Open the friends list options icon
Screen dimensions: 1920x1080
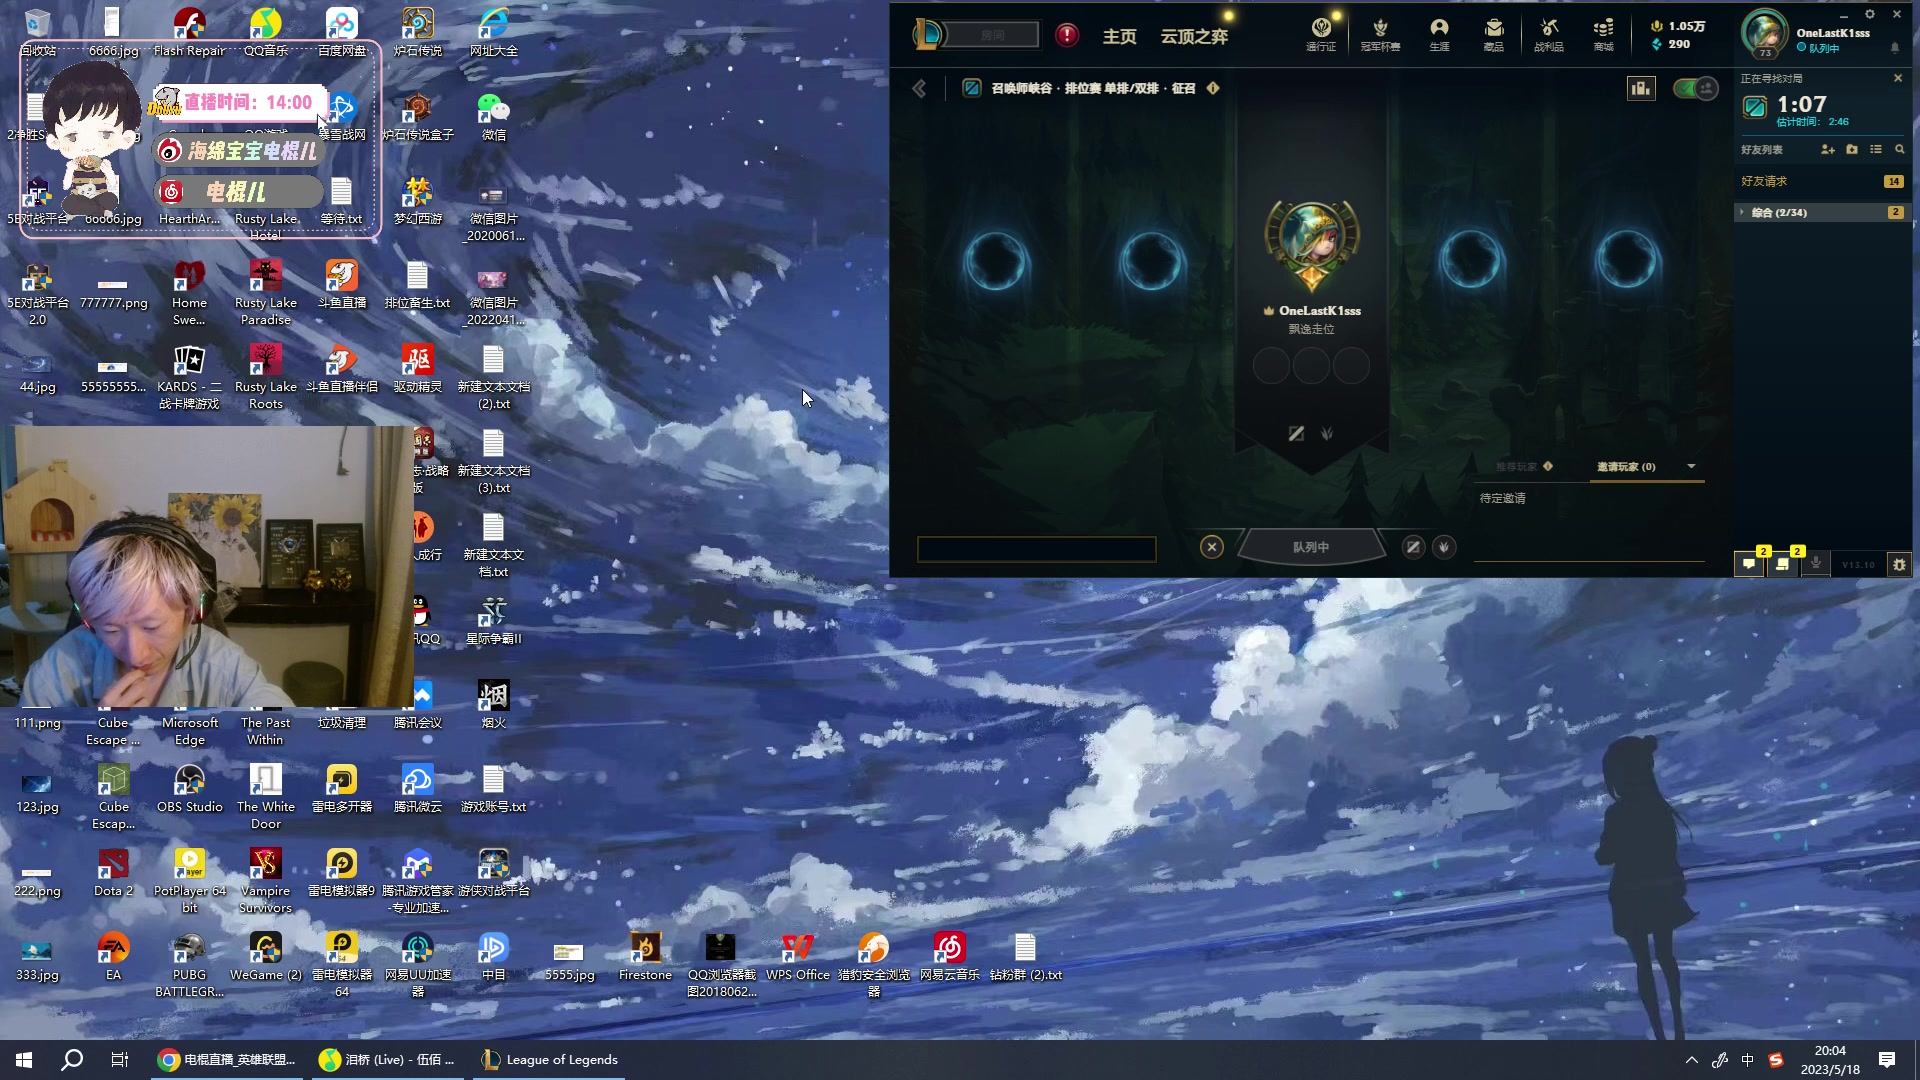(1876, 149)
